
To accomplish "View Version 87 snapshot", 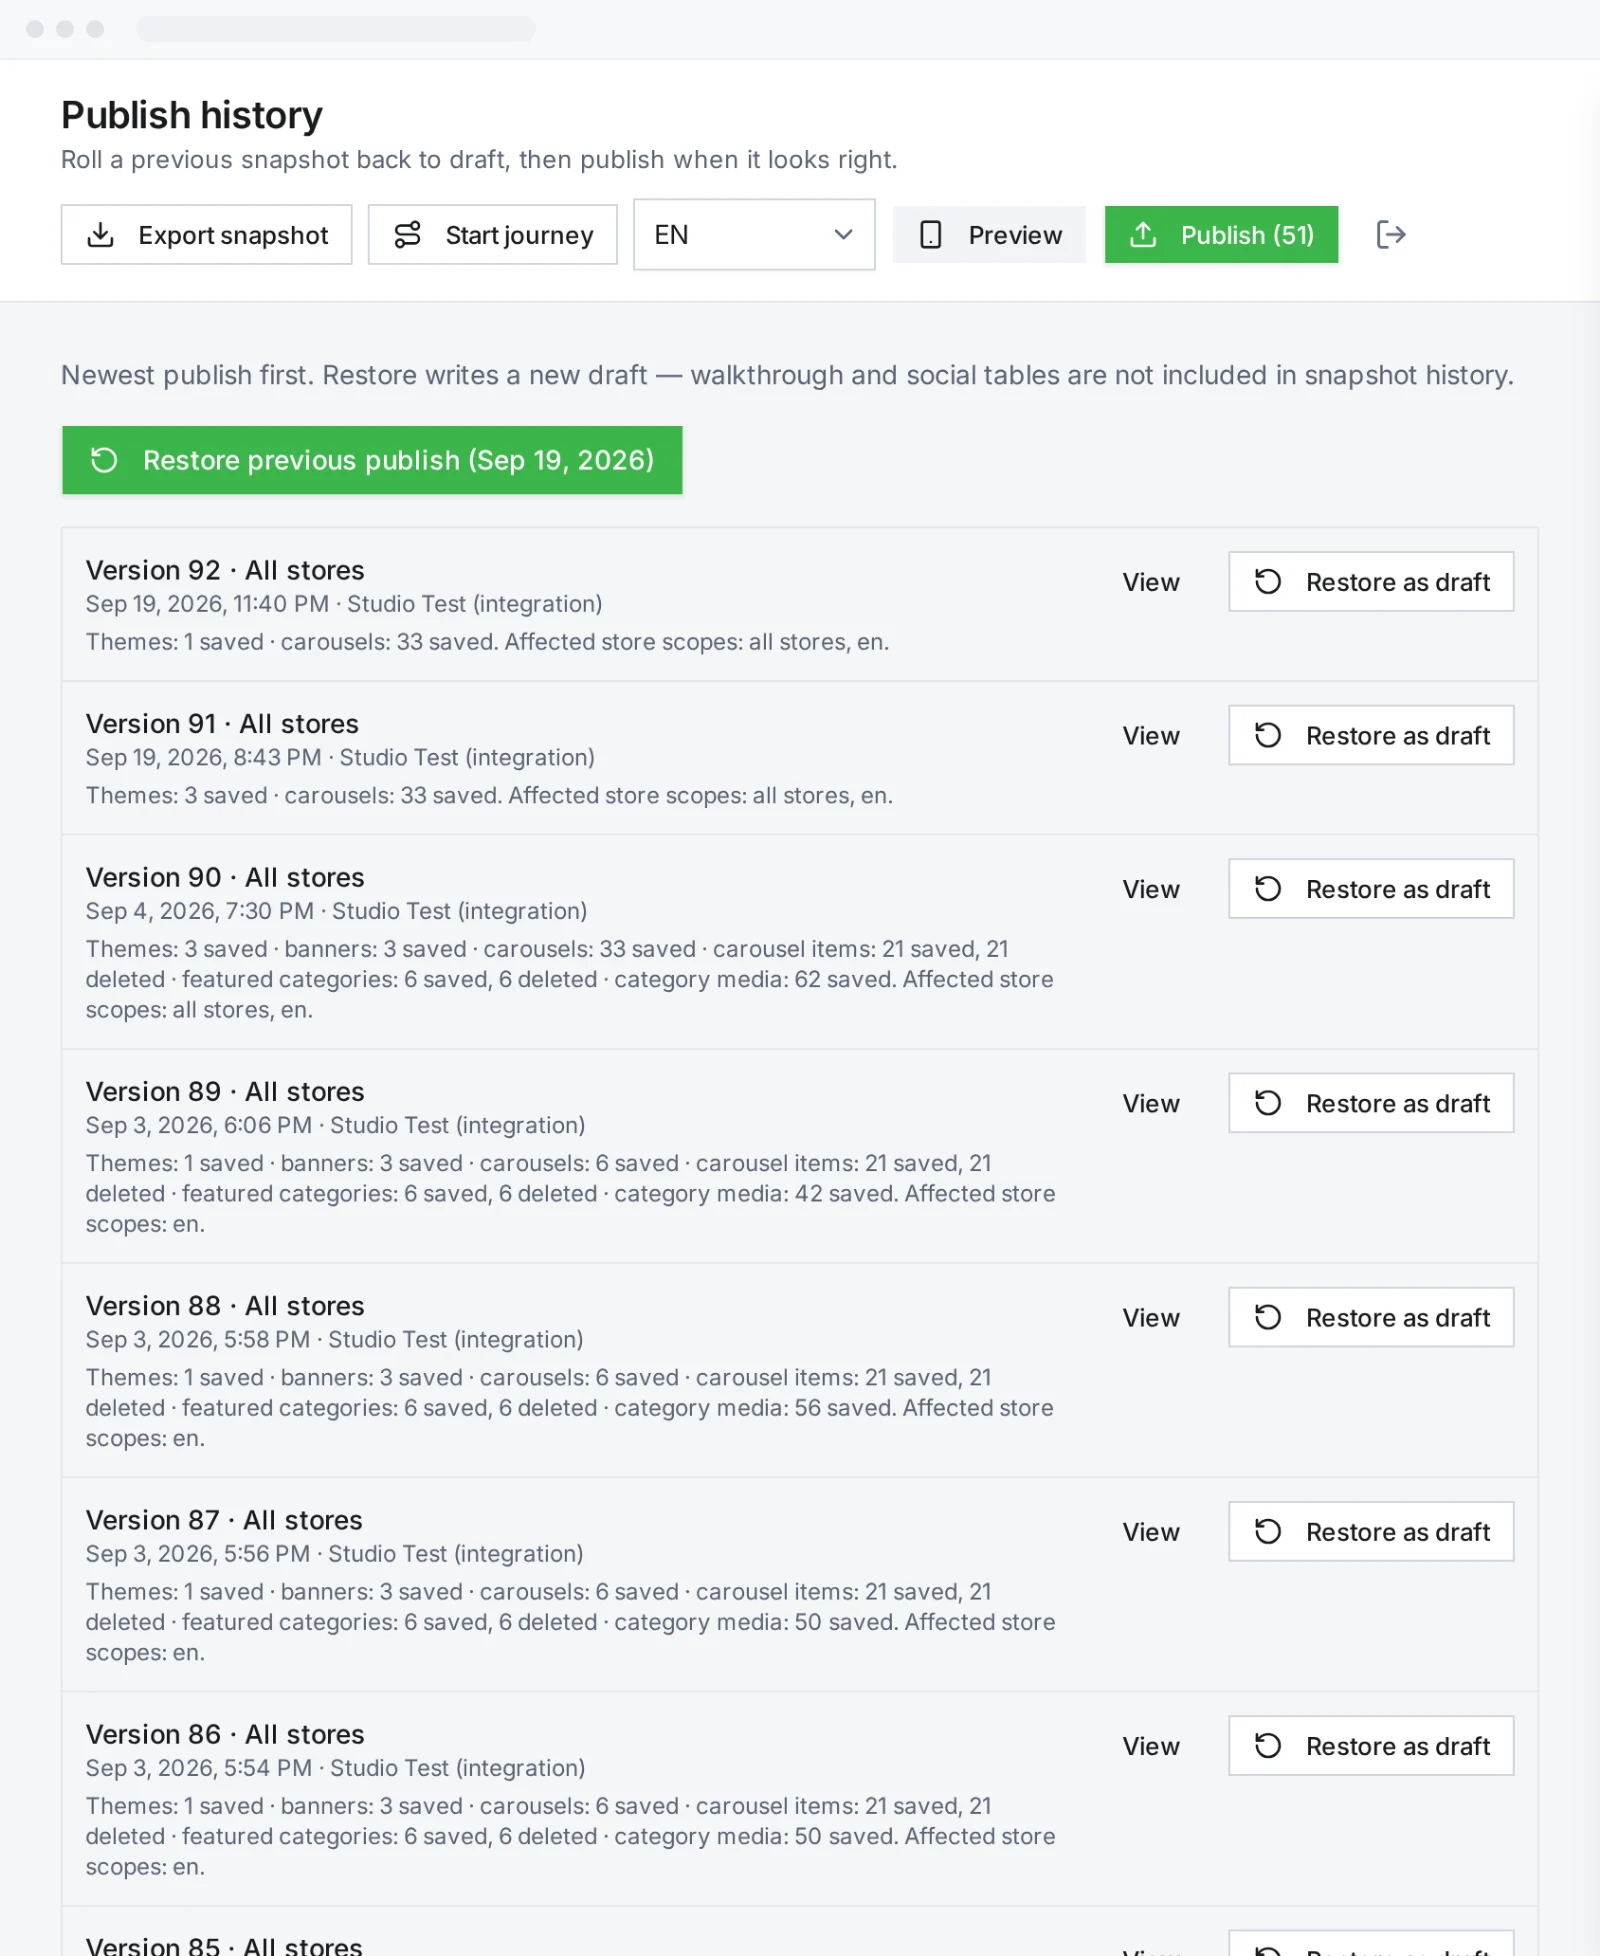I will 1151,1531.
